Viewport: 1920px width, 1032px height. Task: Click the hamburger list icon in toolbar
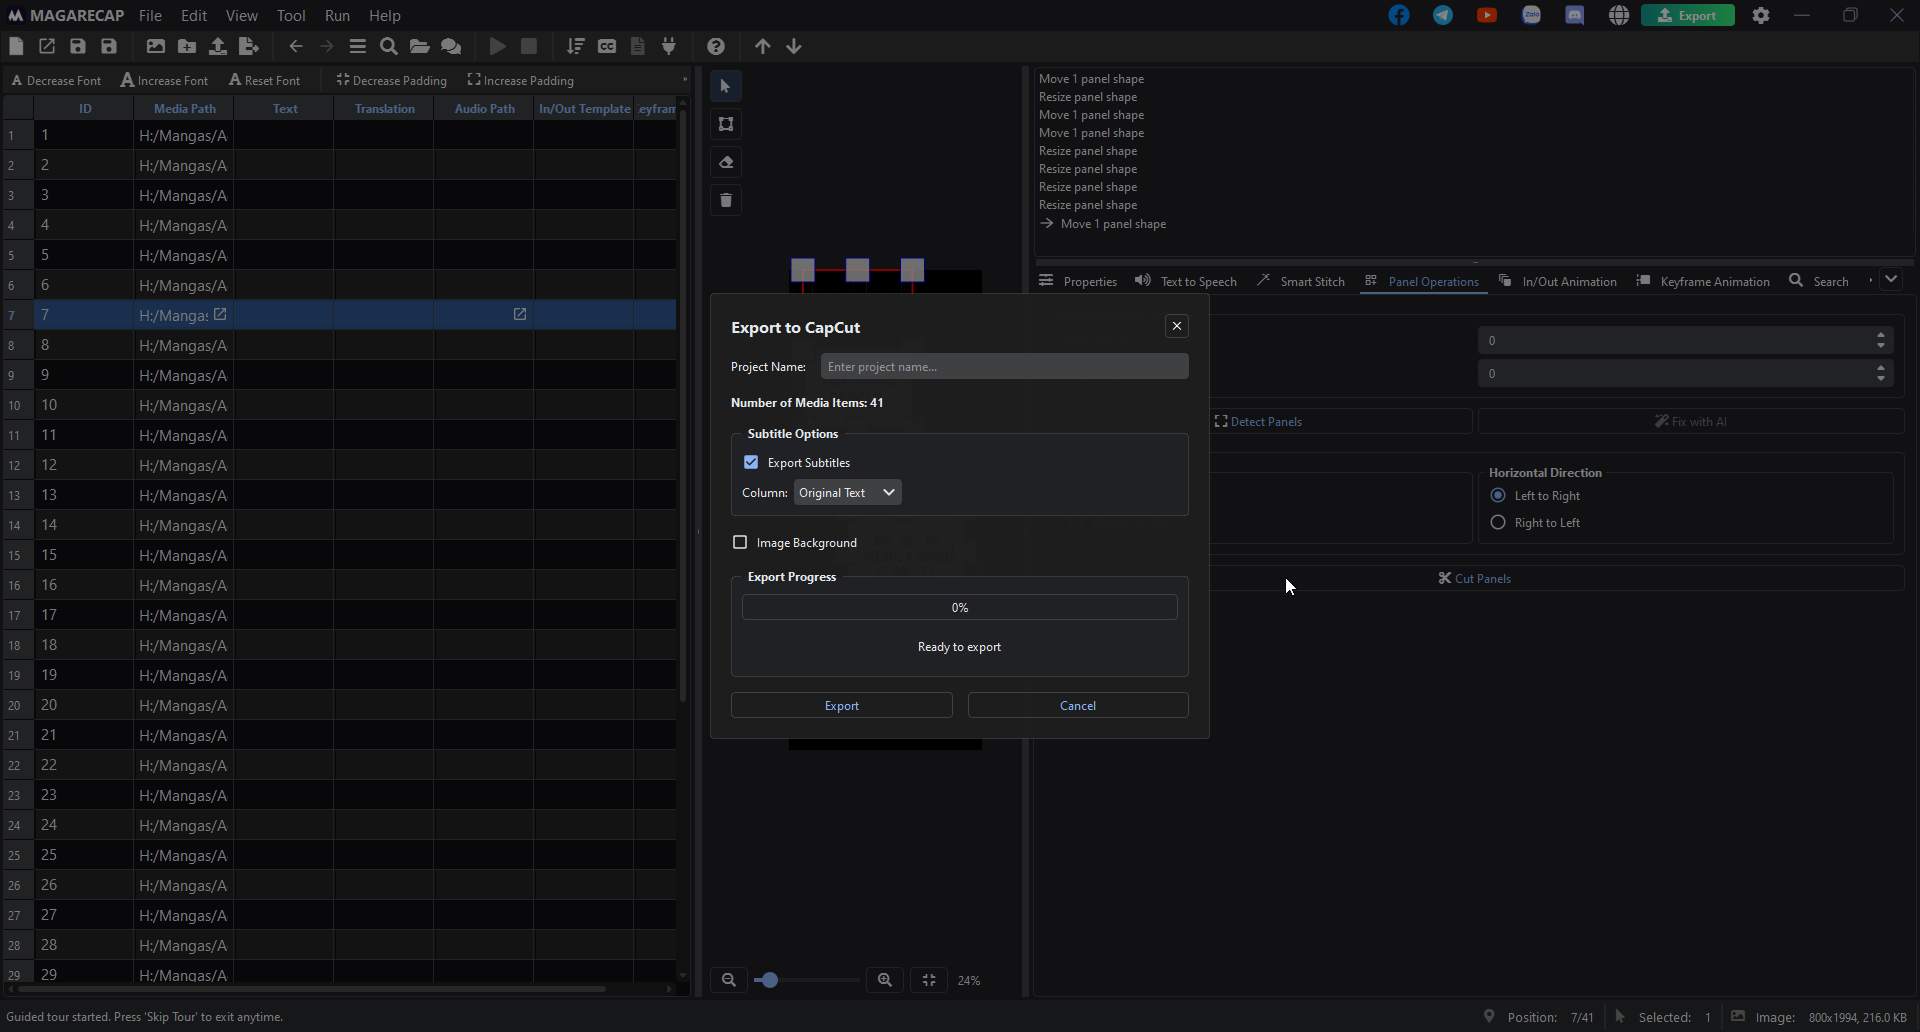358,46
